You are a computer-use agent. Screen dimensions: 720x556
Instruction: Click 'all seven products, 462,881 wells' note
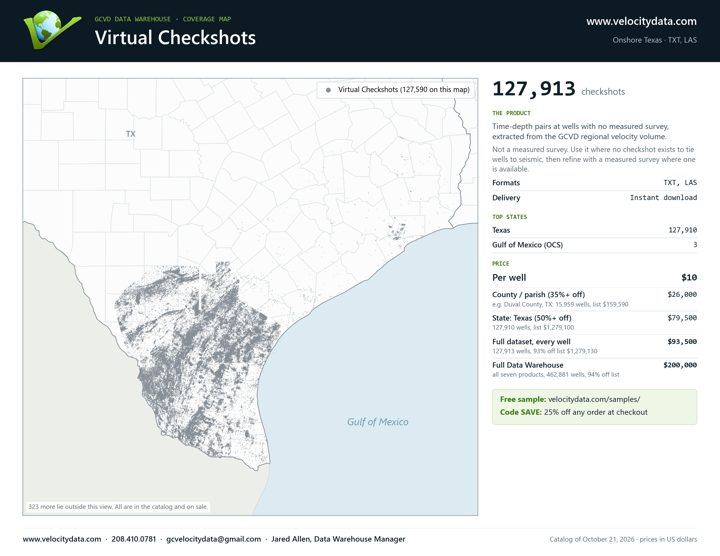pos(556,375)
